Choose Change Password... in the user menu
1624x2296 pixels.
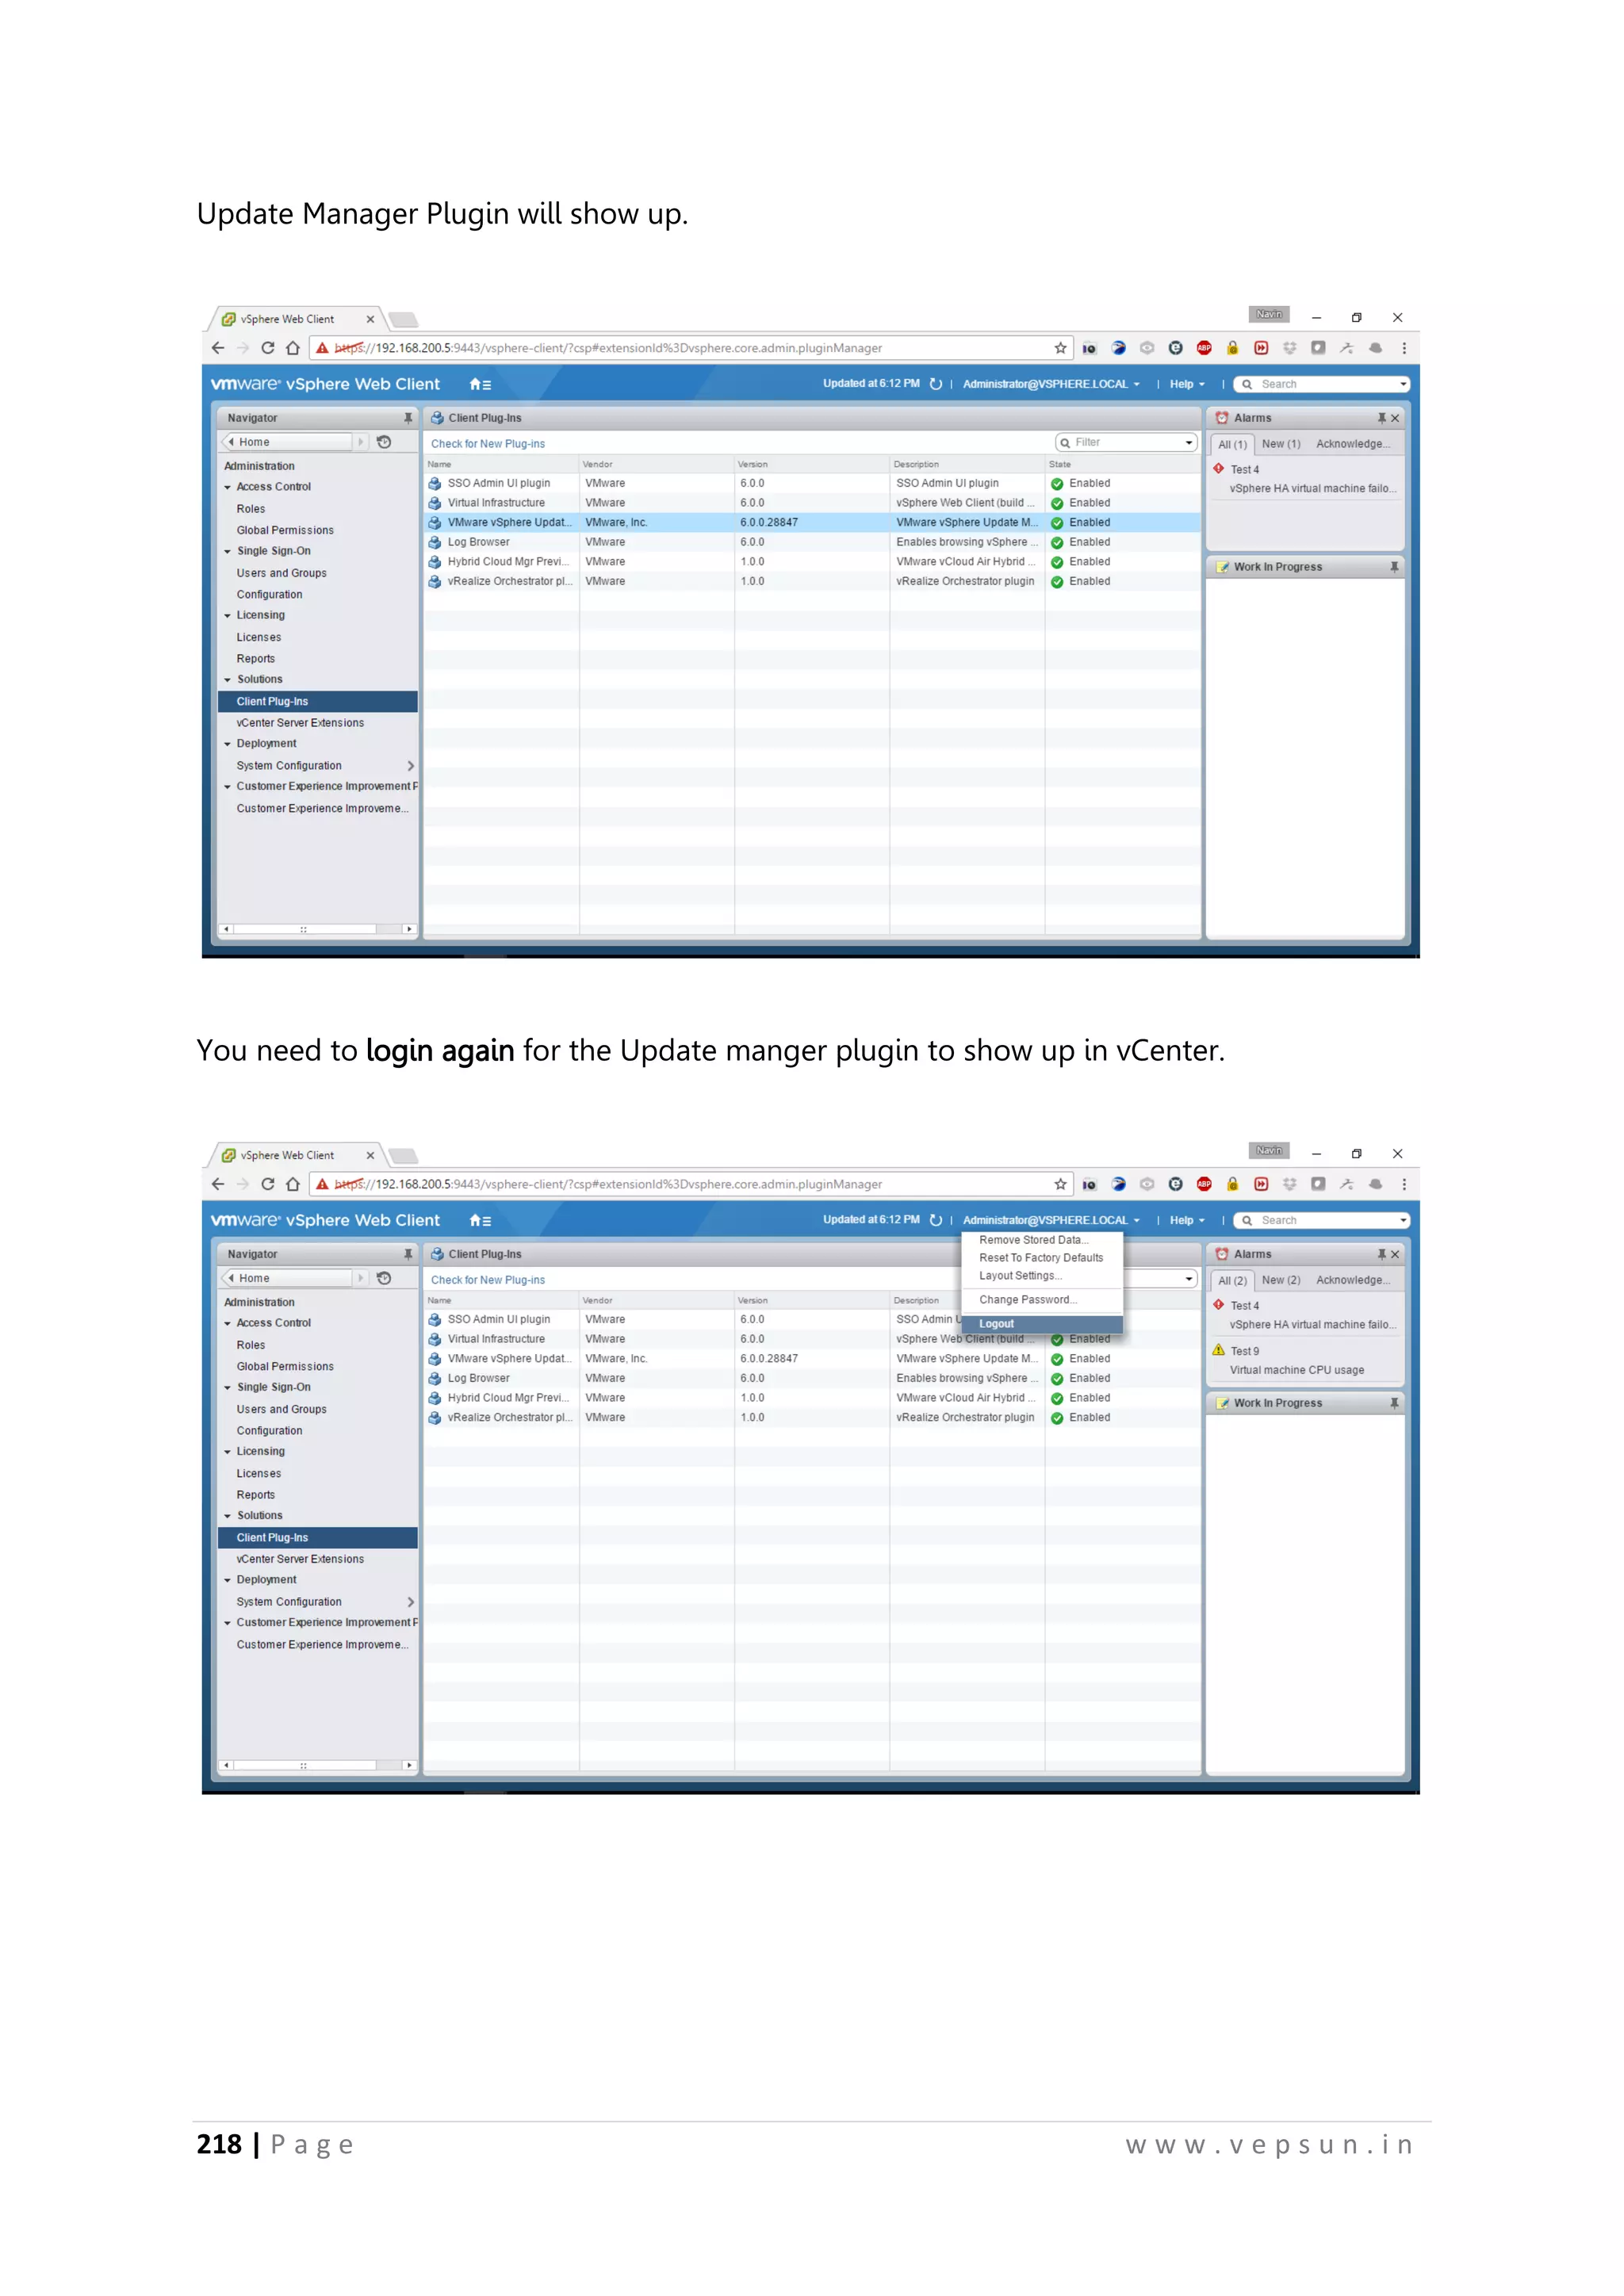[x=1027, y=1299]
